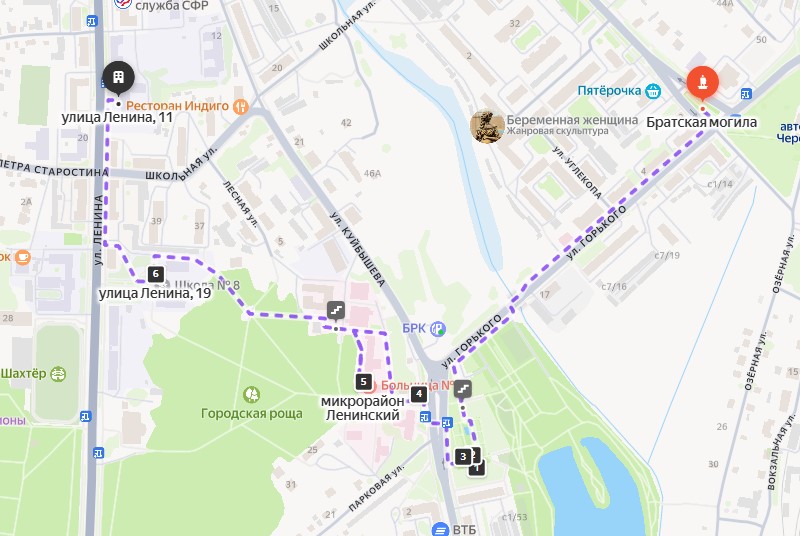Open the Беременная женщина sculpture photo thumbnail

487,126
